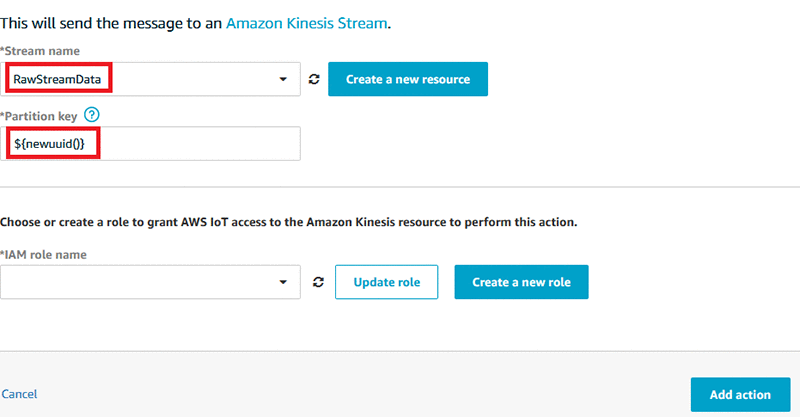Click the Create a new role button
The height and width of the screenshot is (417, 800).
click(521, 283)
